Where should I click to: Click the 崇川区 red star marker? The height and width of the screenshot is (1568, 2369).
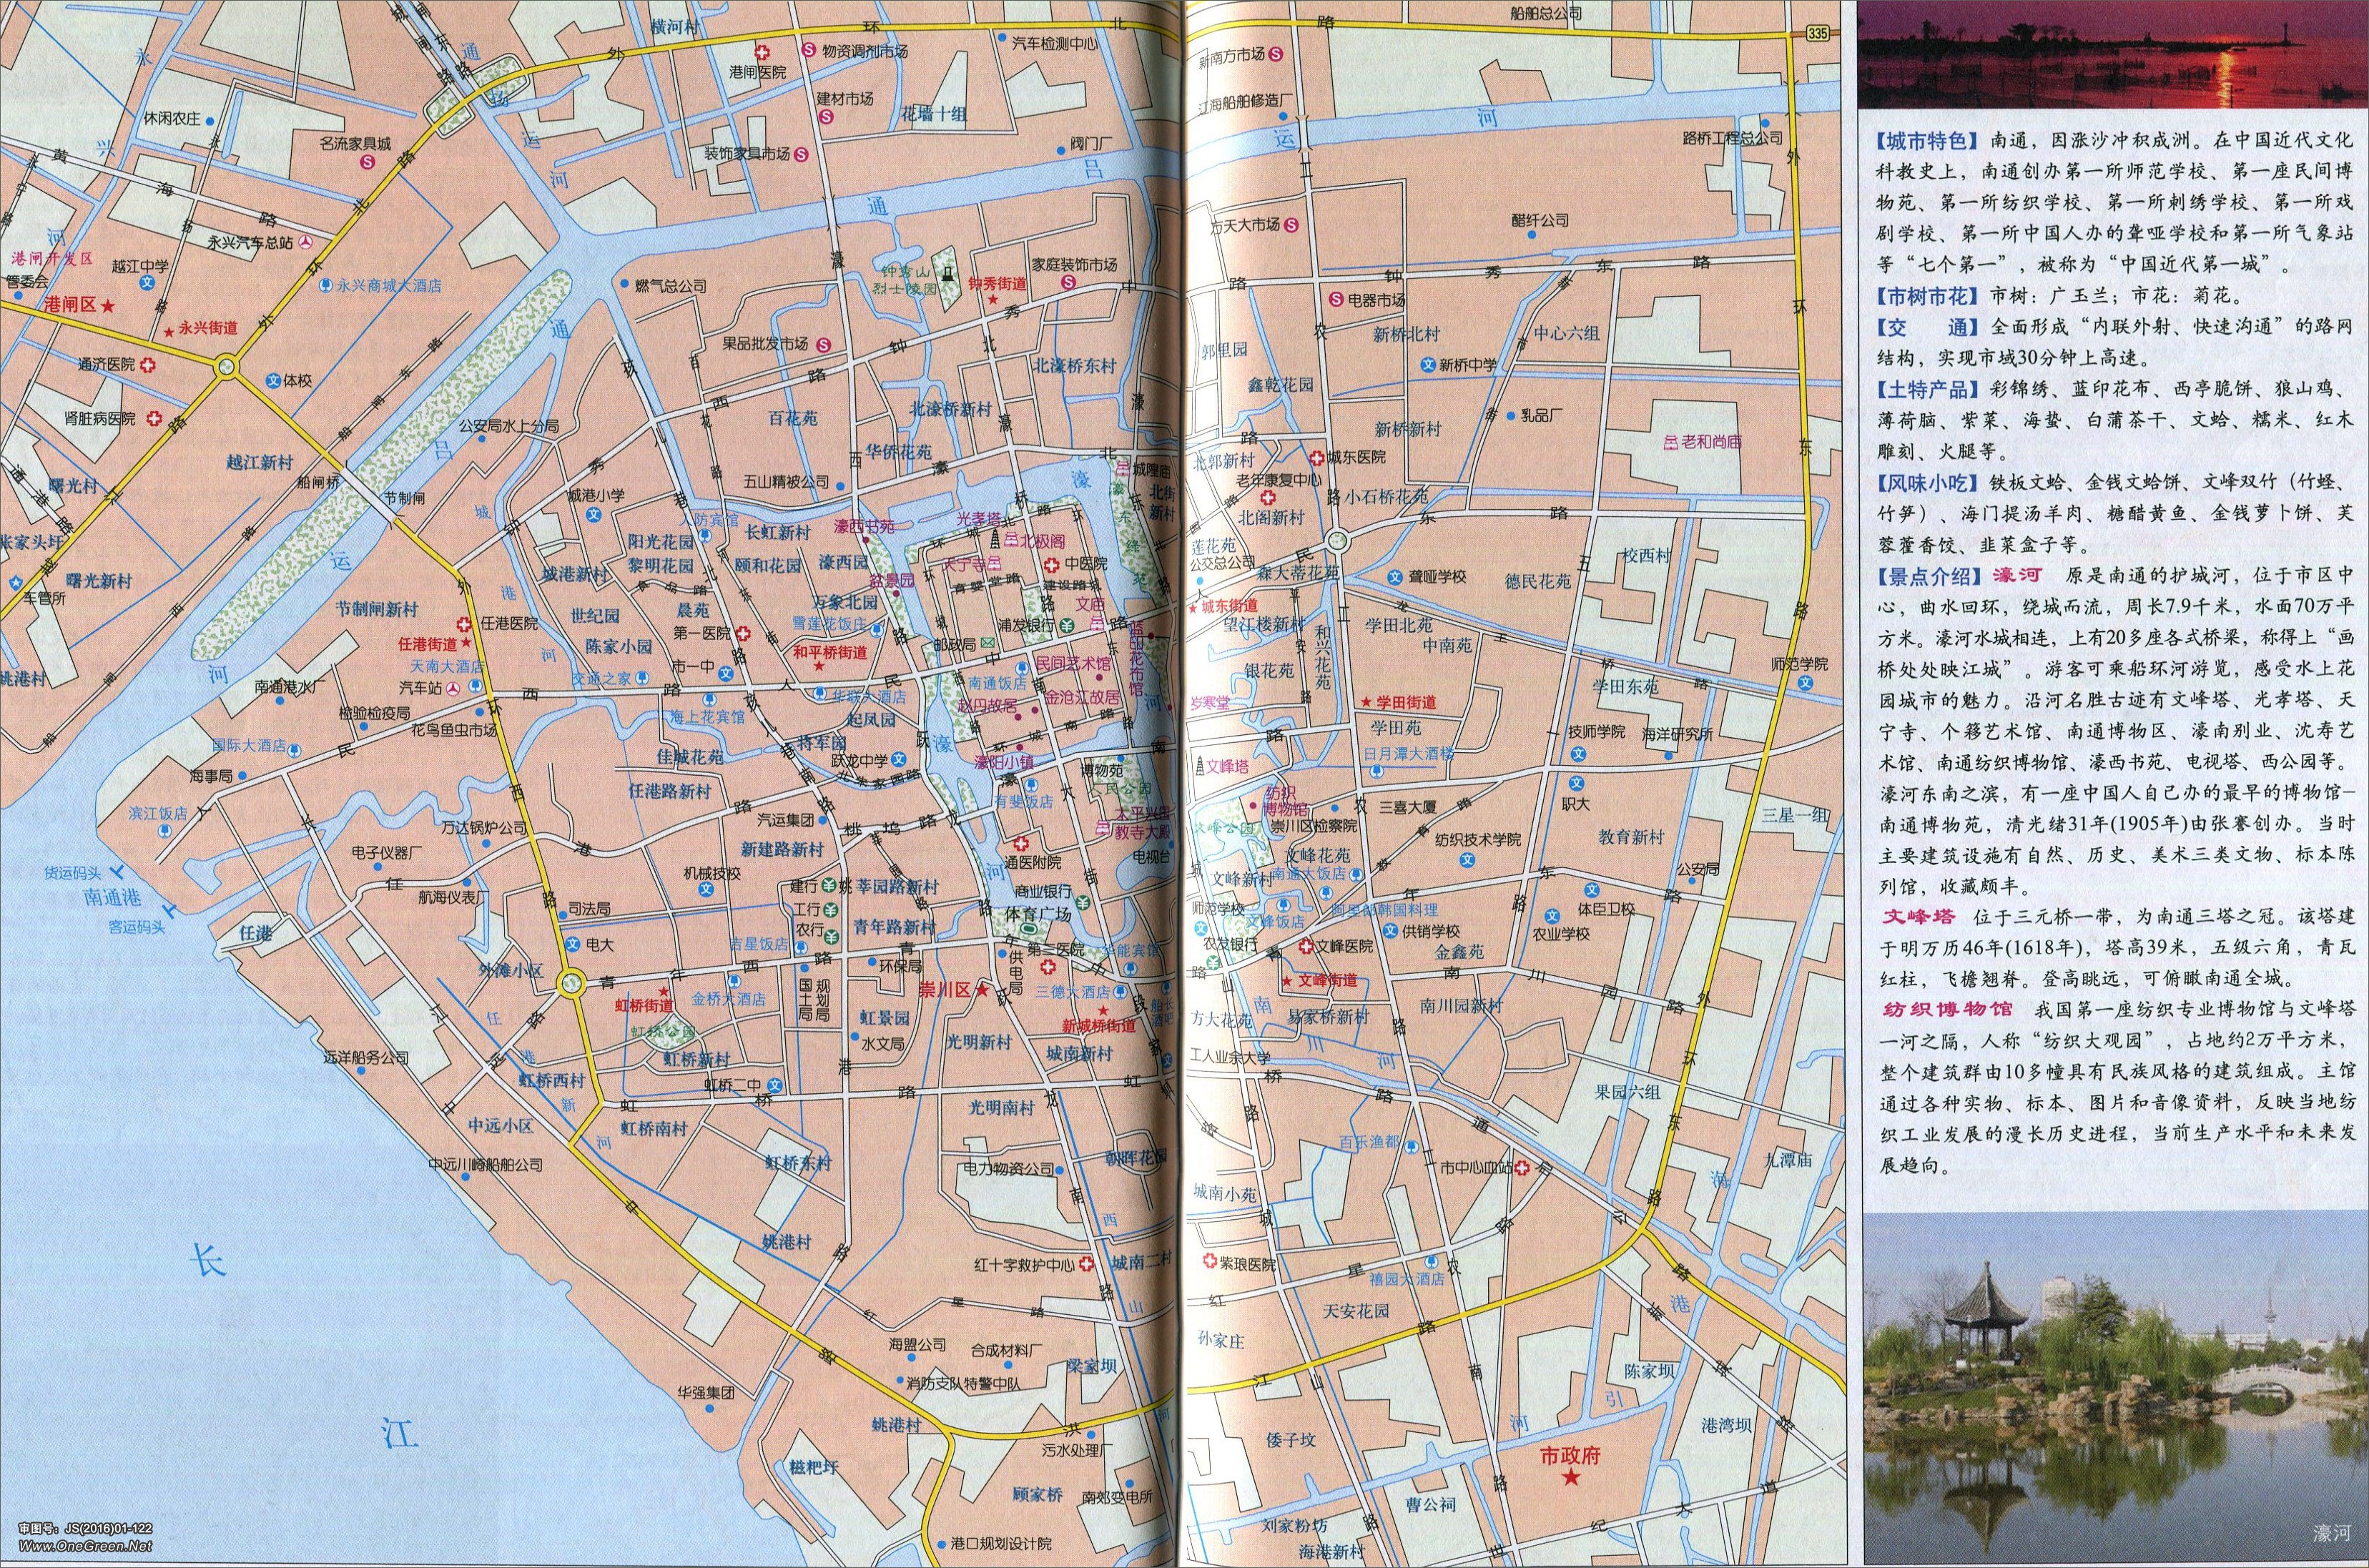[x=983, y=990]
